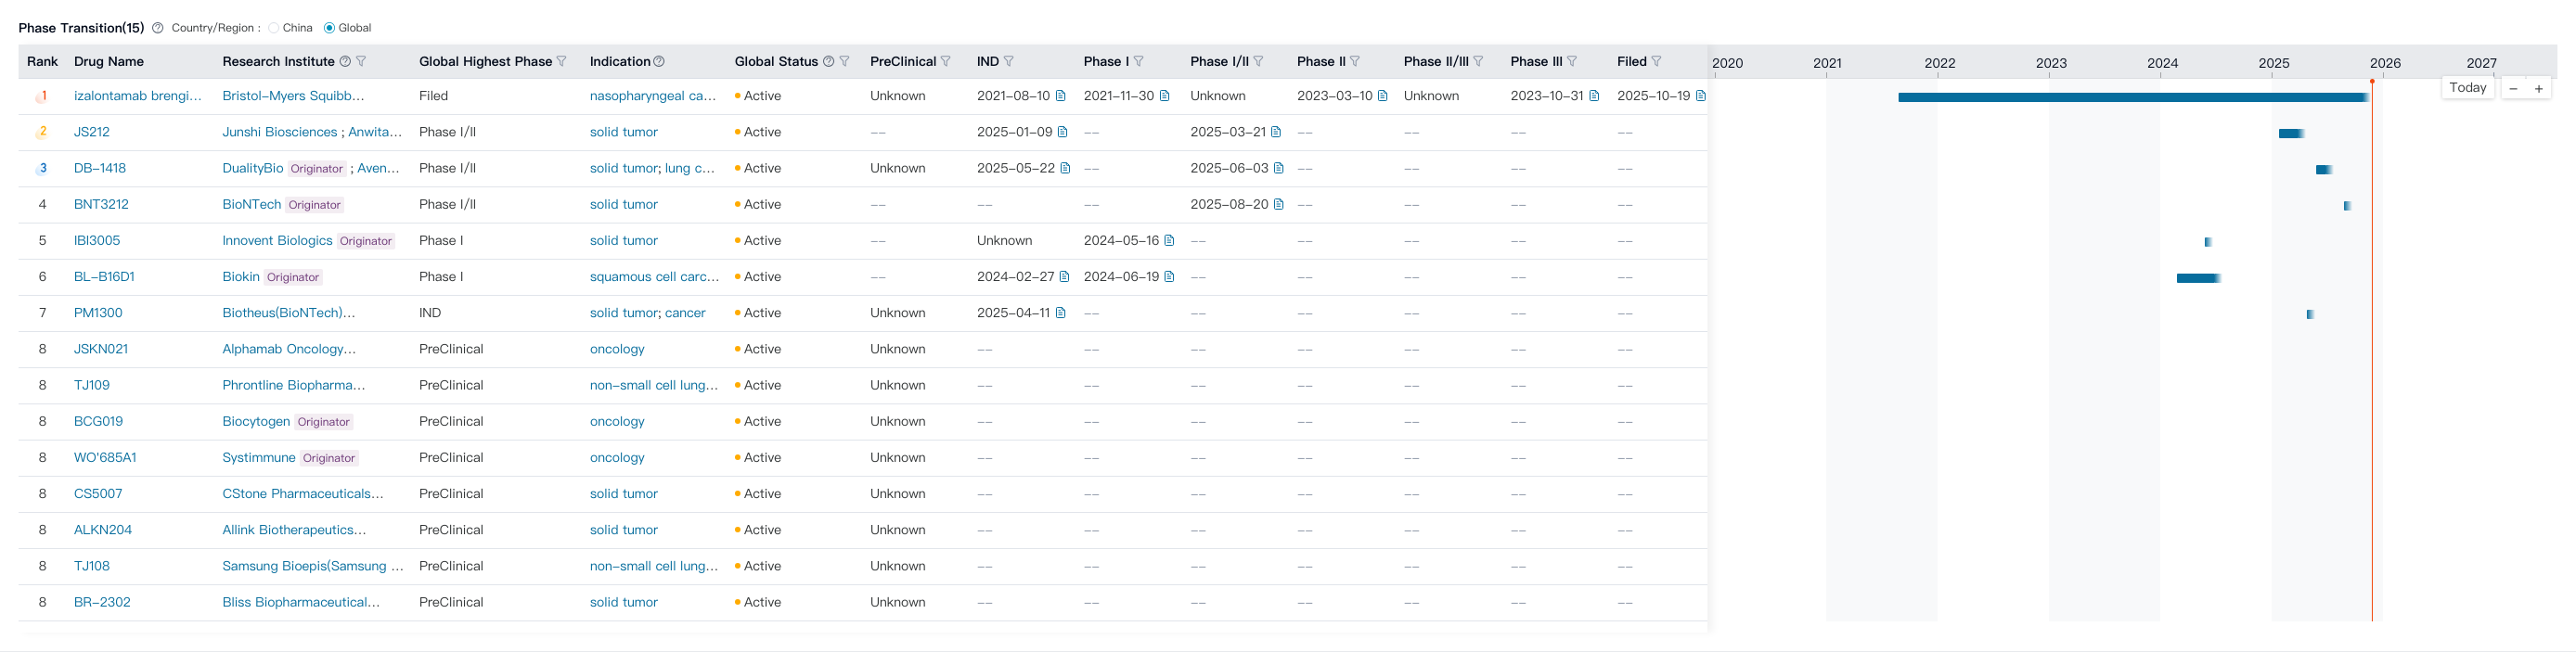Open the BNT3212 drug link
Image resolution: width=2576 pixels, height=652 pixels.
click(x=101, y=205)
